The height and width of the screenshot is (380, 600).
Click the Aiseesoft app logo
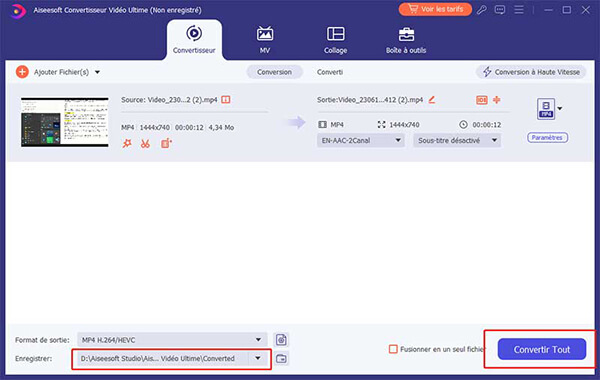pos(17,10)
